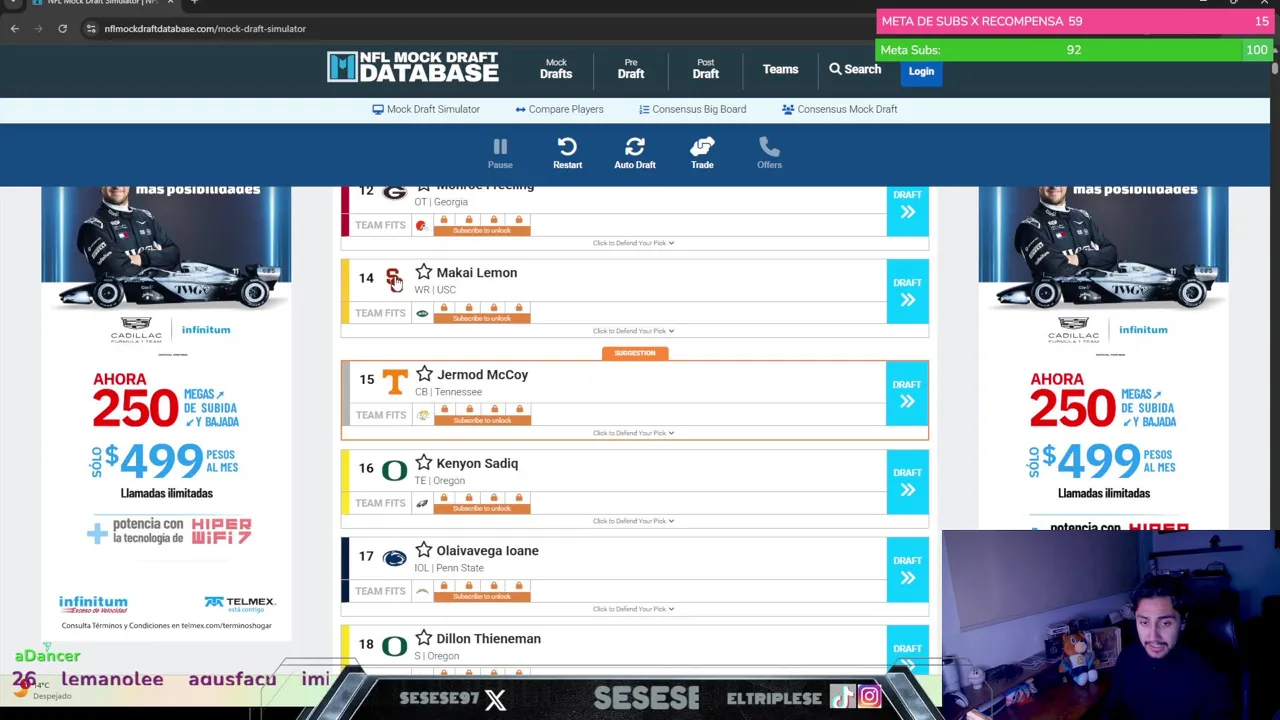Image resolution: width=1280 pixels, height=720 pixels.
Task: Draft Olaivavega Ioane from Penn State
Action: pos(907,569)
